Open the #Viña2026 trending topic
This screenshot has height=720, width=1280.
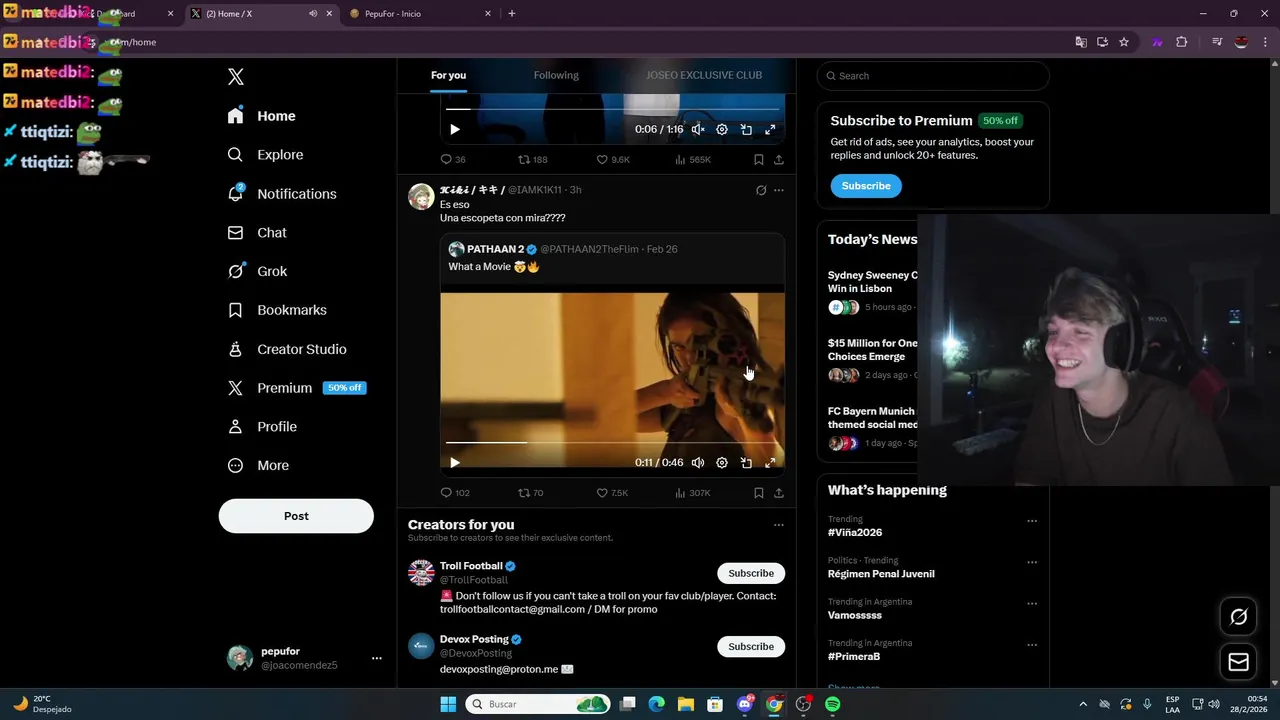(855, 533)
